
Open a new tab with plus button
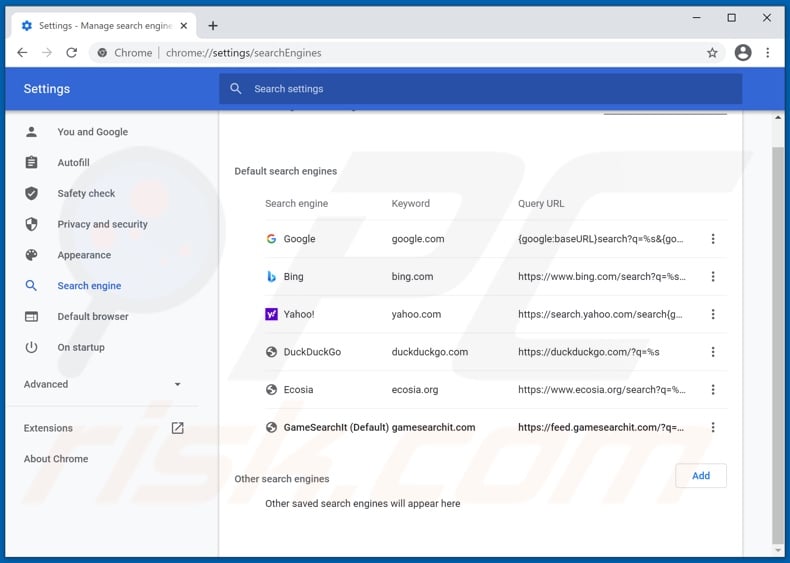pos(213,25)
